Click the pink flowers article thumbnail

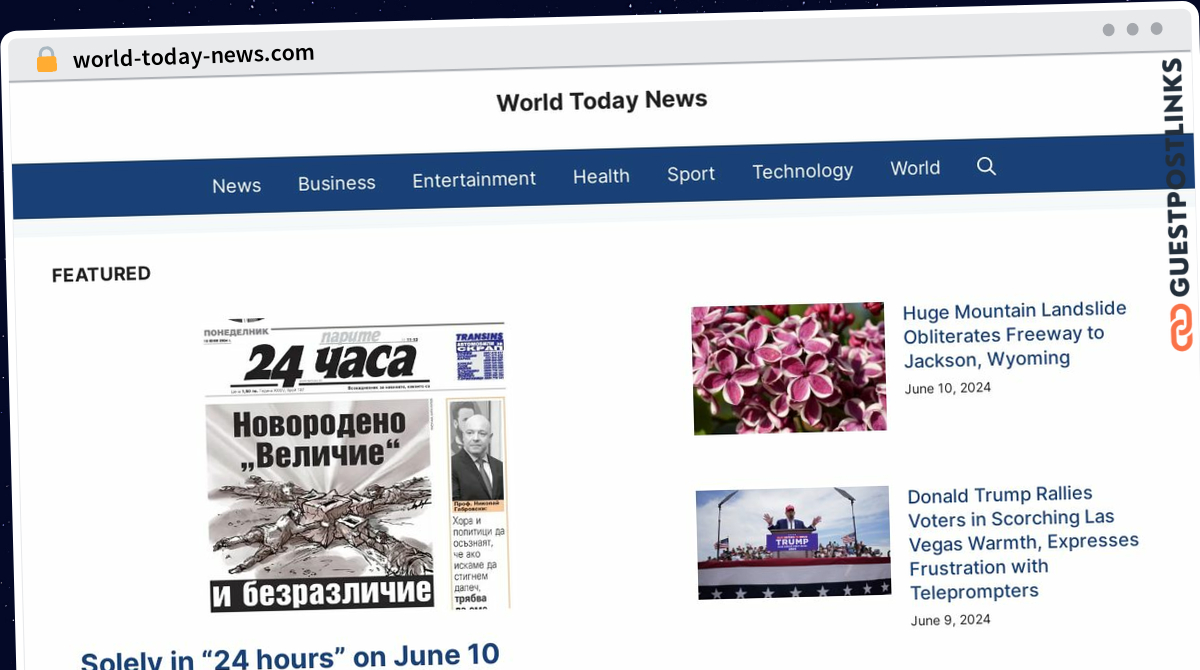[x=789, y=368]
